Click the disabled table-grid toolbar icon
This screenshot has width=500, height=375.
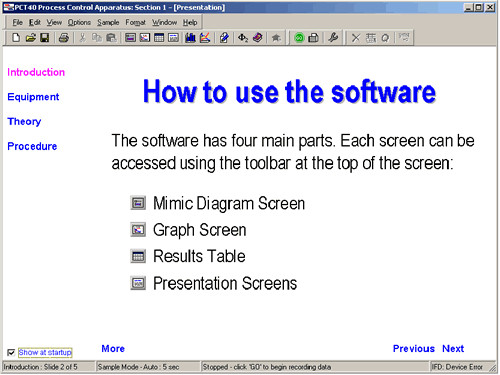coord(371,38)
